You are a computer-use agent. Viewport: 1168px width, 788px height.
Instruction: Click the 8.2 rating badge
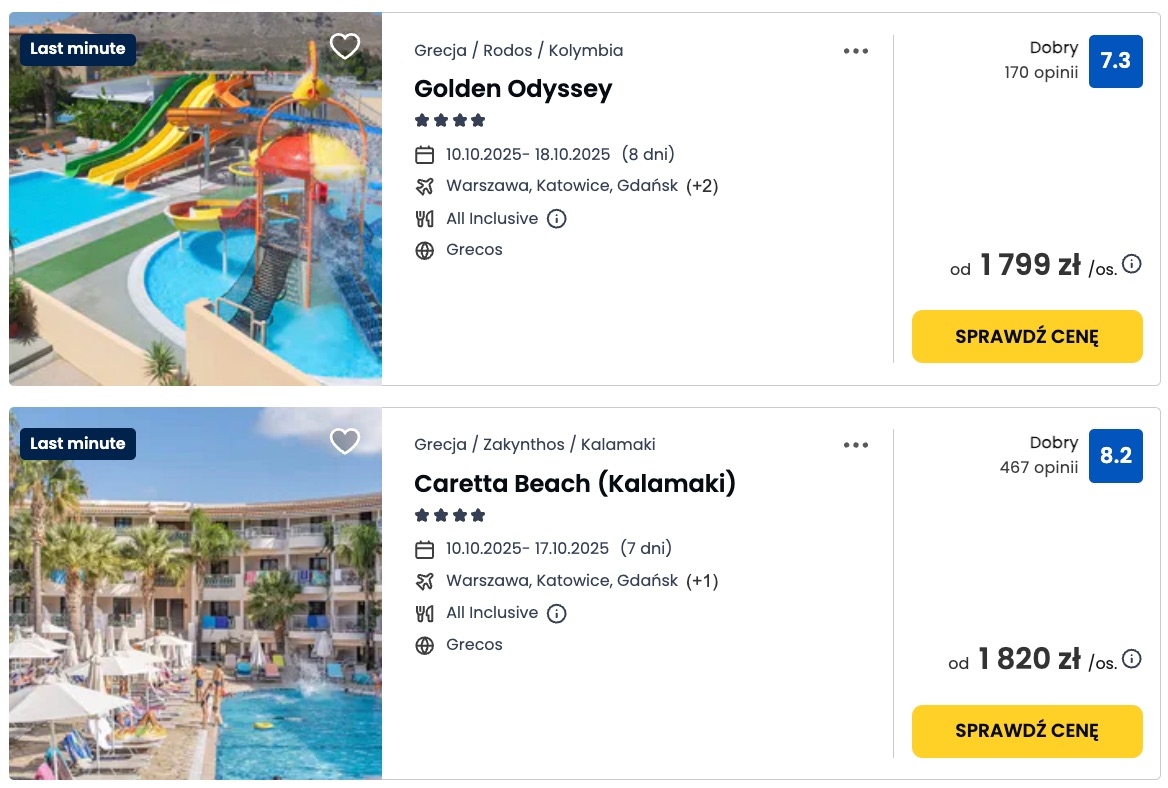pos(1115,456)
